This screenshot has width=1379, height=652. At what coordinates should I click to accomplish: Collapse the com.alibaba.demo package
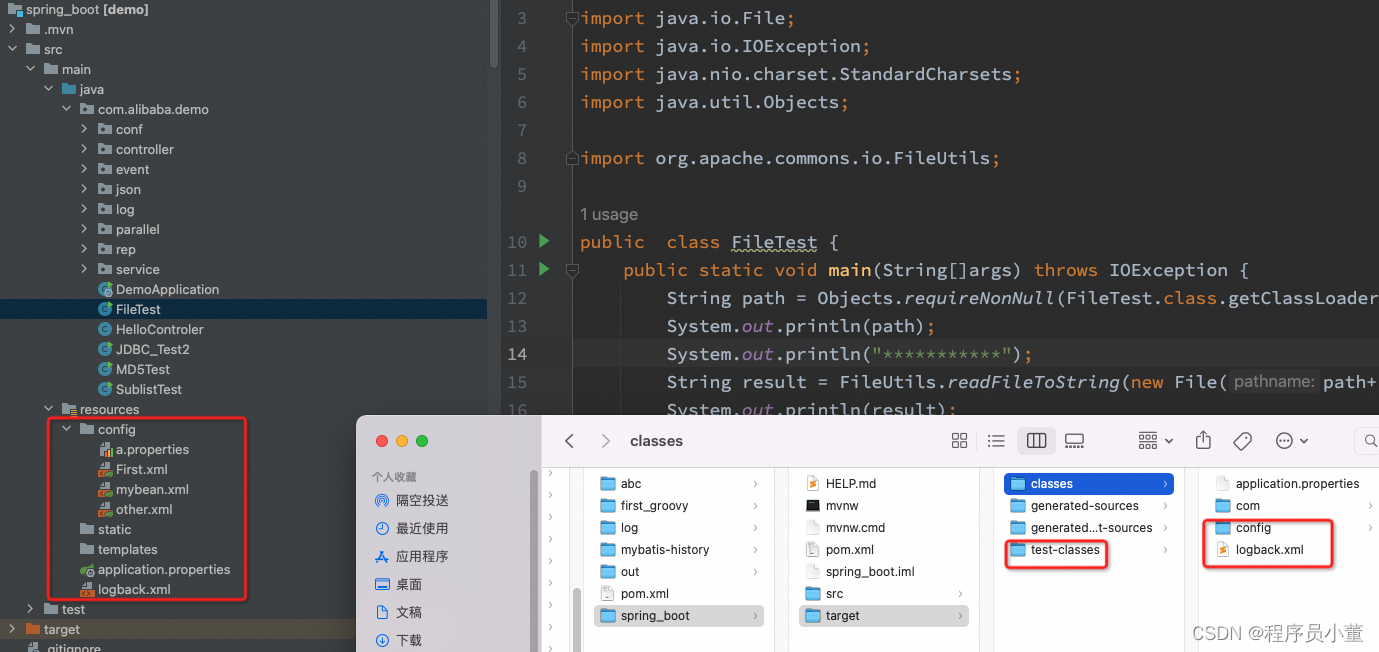pos(66,109)
